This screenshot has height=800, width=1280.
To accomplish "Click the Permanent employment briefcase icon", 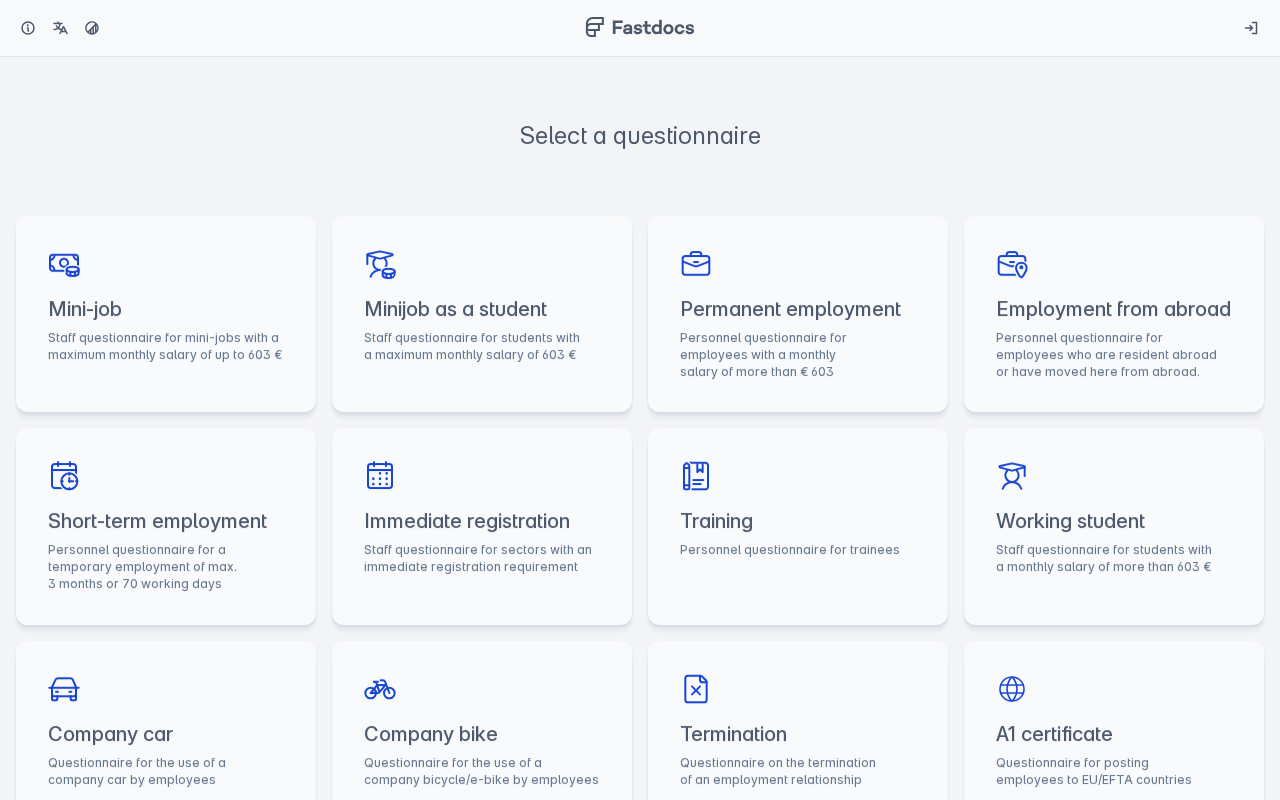I will click(696, 264).
